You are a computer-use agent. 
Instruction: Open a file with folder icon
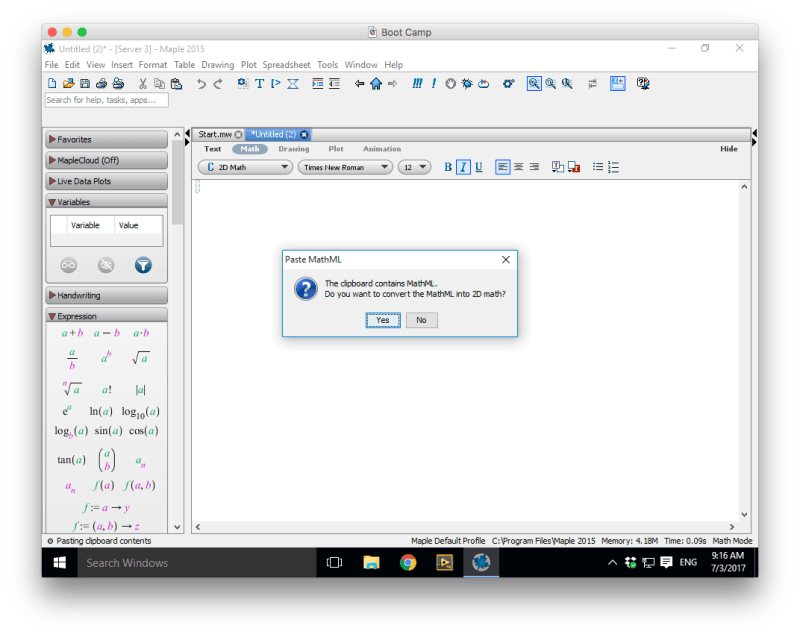(x=68, y=84)
